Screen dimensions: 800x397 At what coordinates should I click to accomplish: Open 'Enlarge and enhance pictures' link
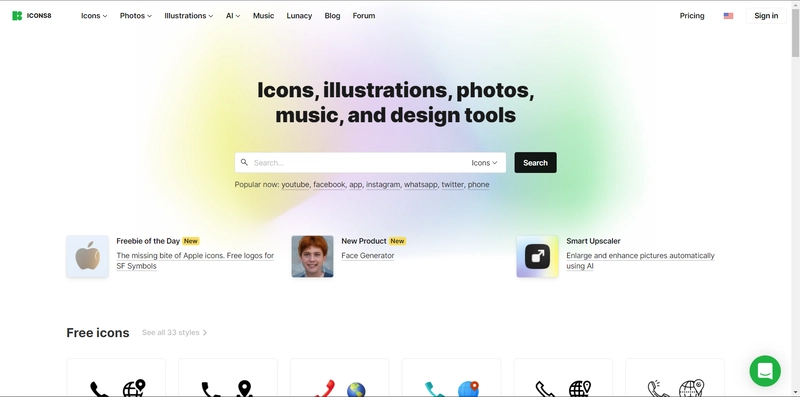(640, 261)
